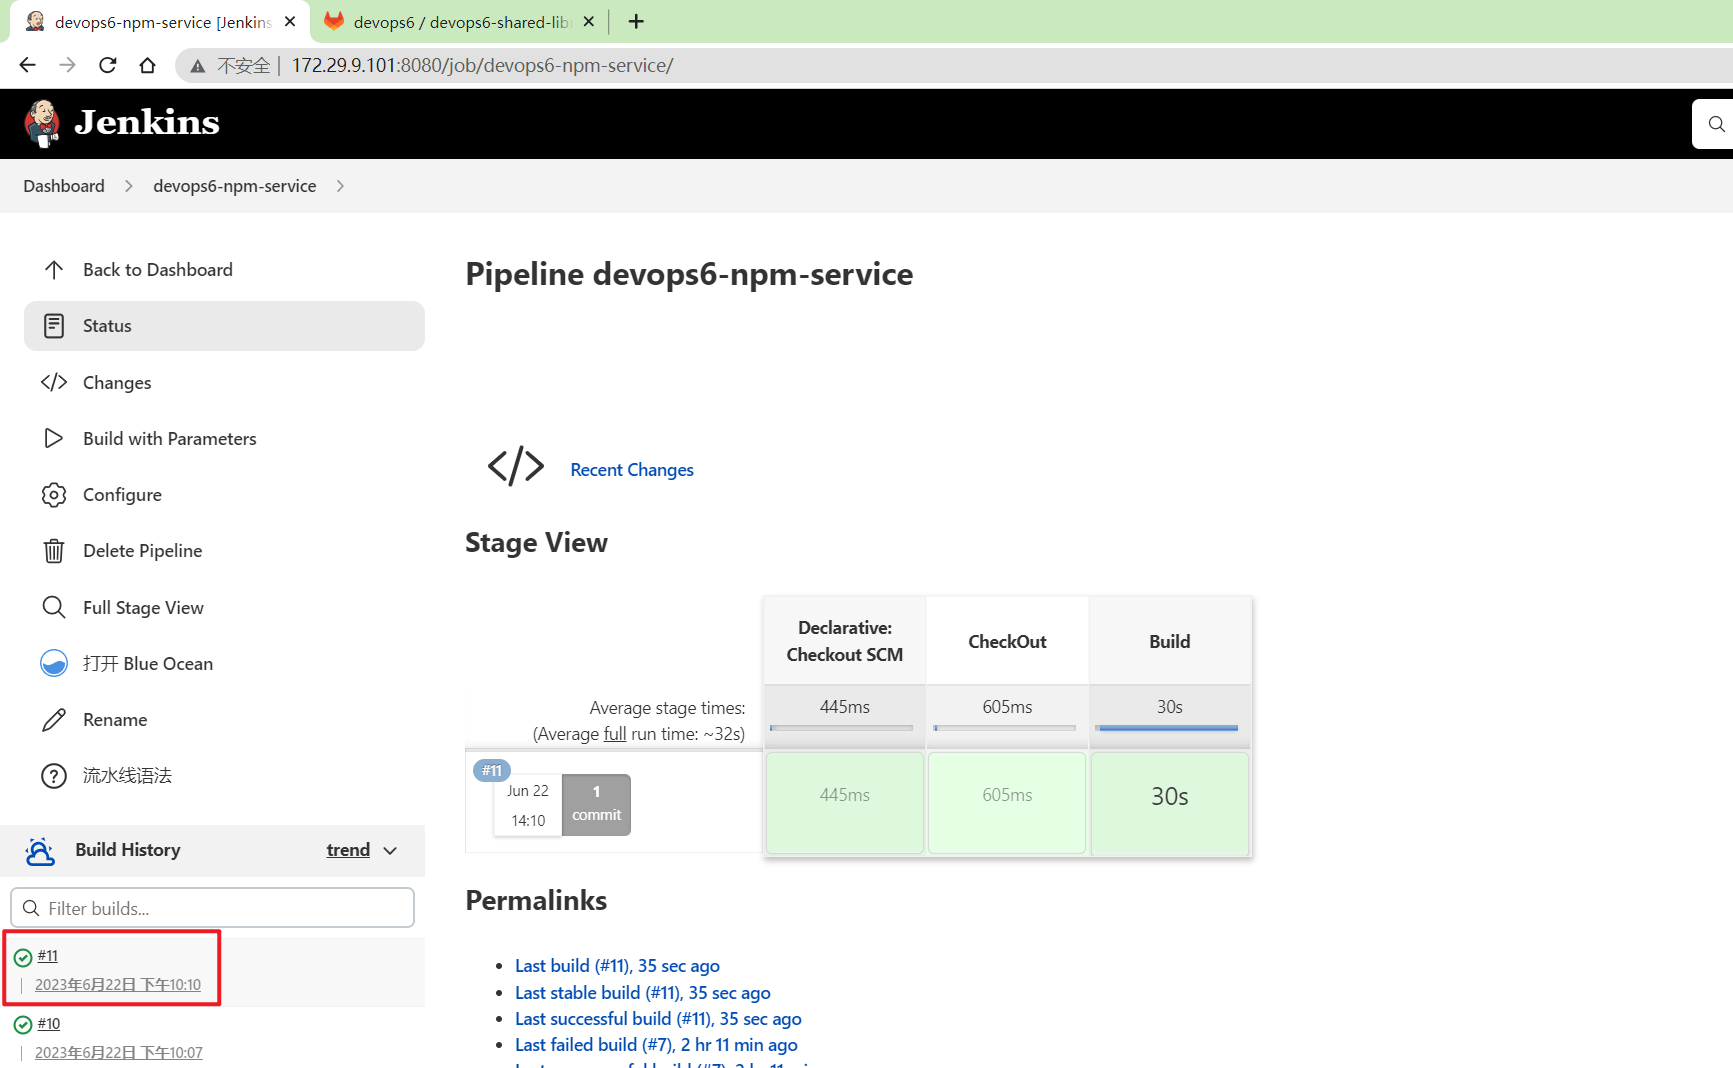Click the Build History weather icon
Image resolution: width=1733 pixels, height=1068 pixels.
[40, 851]
